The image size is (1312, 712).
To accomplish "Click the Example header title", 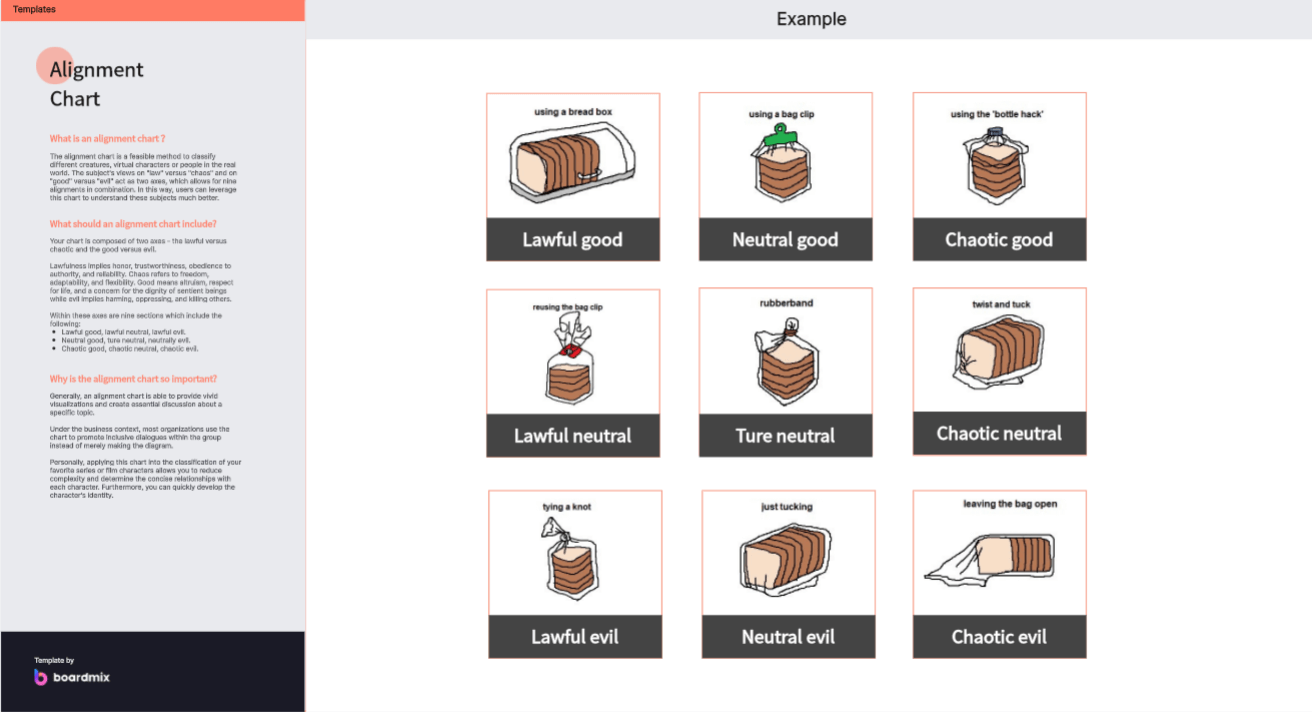I will [811, 19].
